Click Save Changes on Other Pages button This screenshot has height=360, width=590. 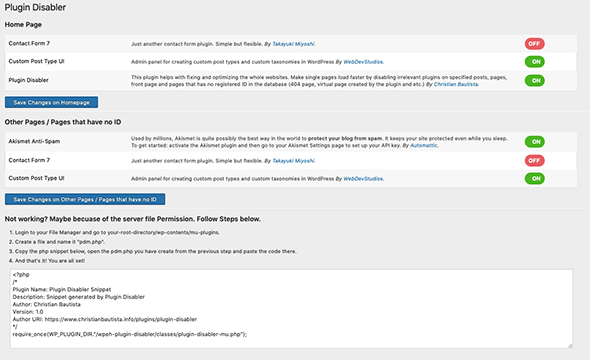pos(85,199)
